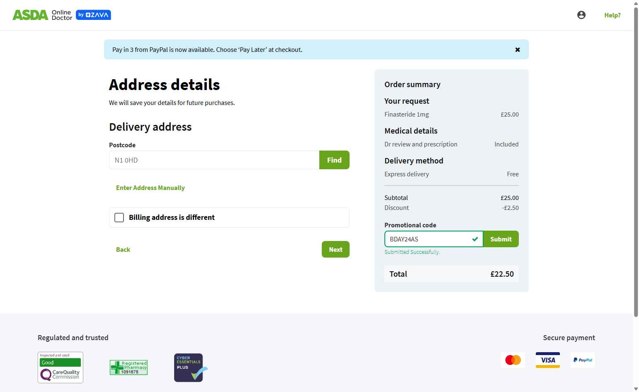Click the Subtotal £25.00 value
This screenshot has width=639, height=392.
point(510,198)
